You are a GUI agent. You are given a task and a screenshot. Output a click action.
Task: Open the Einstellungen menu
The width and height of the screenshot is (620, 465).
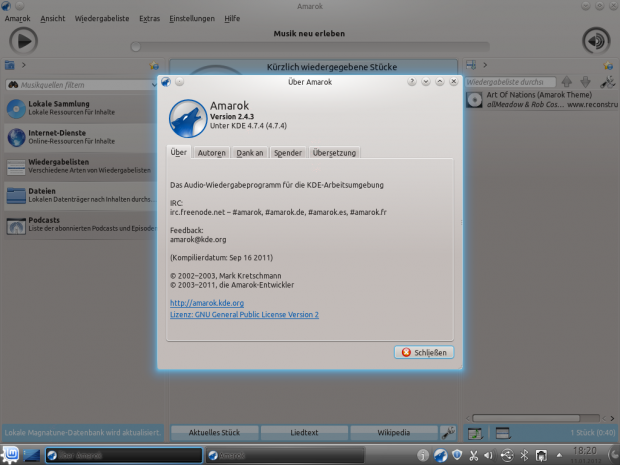click(x=192, y=19)
